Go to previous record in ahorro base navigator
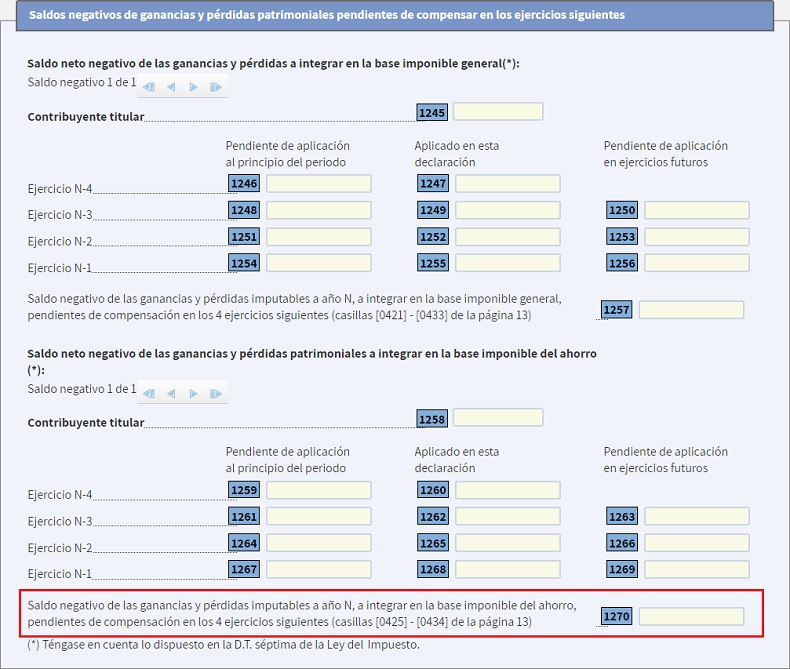This screenshot has width=790, height=669. pos(171,393)
